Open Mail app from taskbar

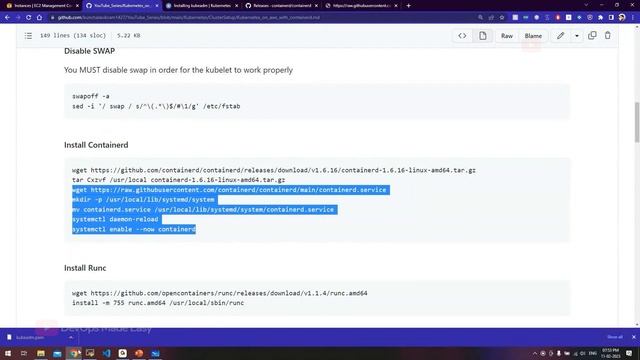coord(57,353)
